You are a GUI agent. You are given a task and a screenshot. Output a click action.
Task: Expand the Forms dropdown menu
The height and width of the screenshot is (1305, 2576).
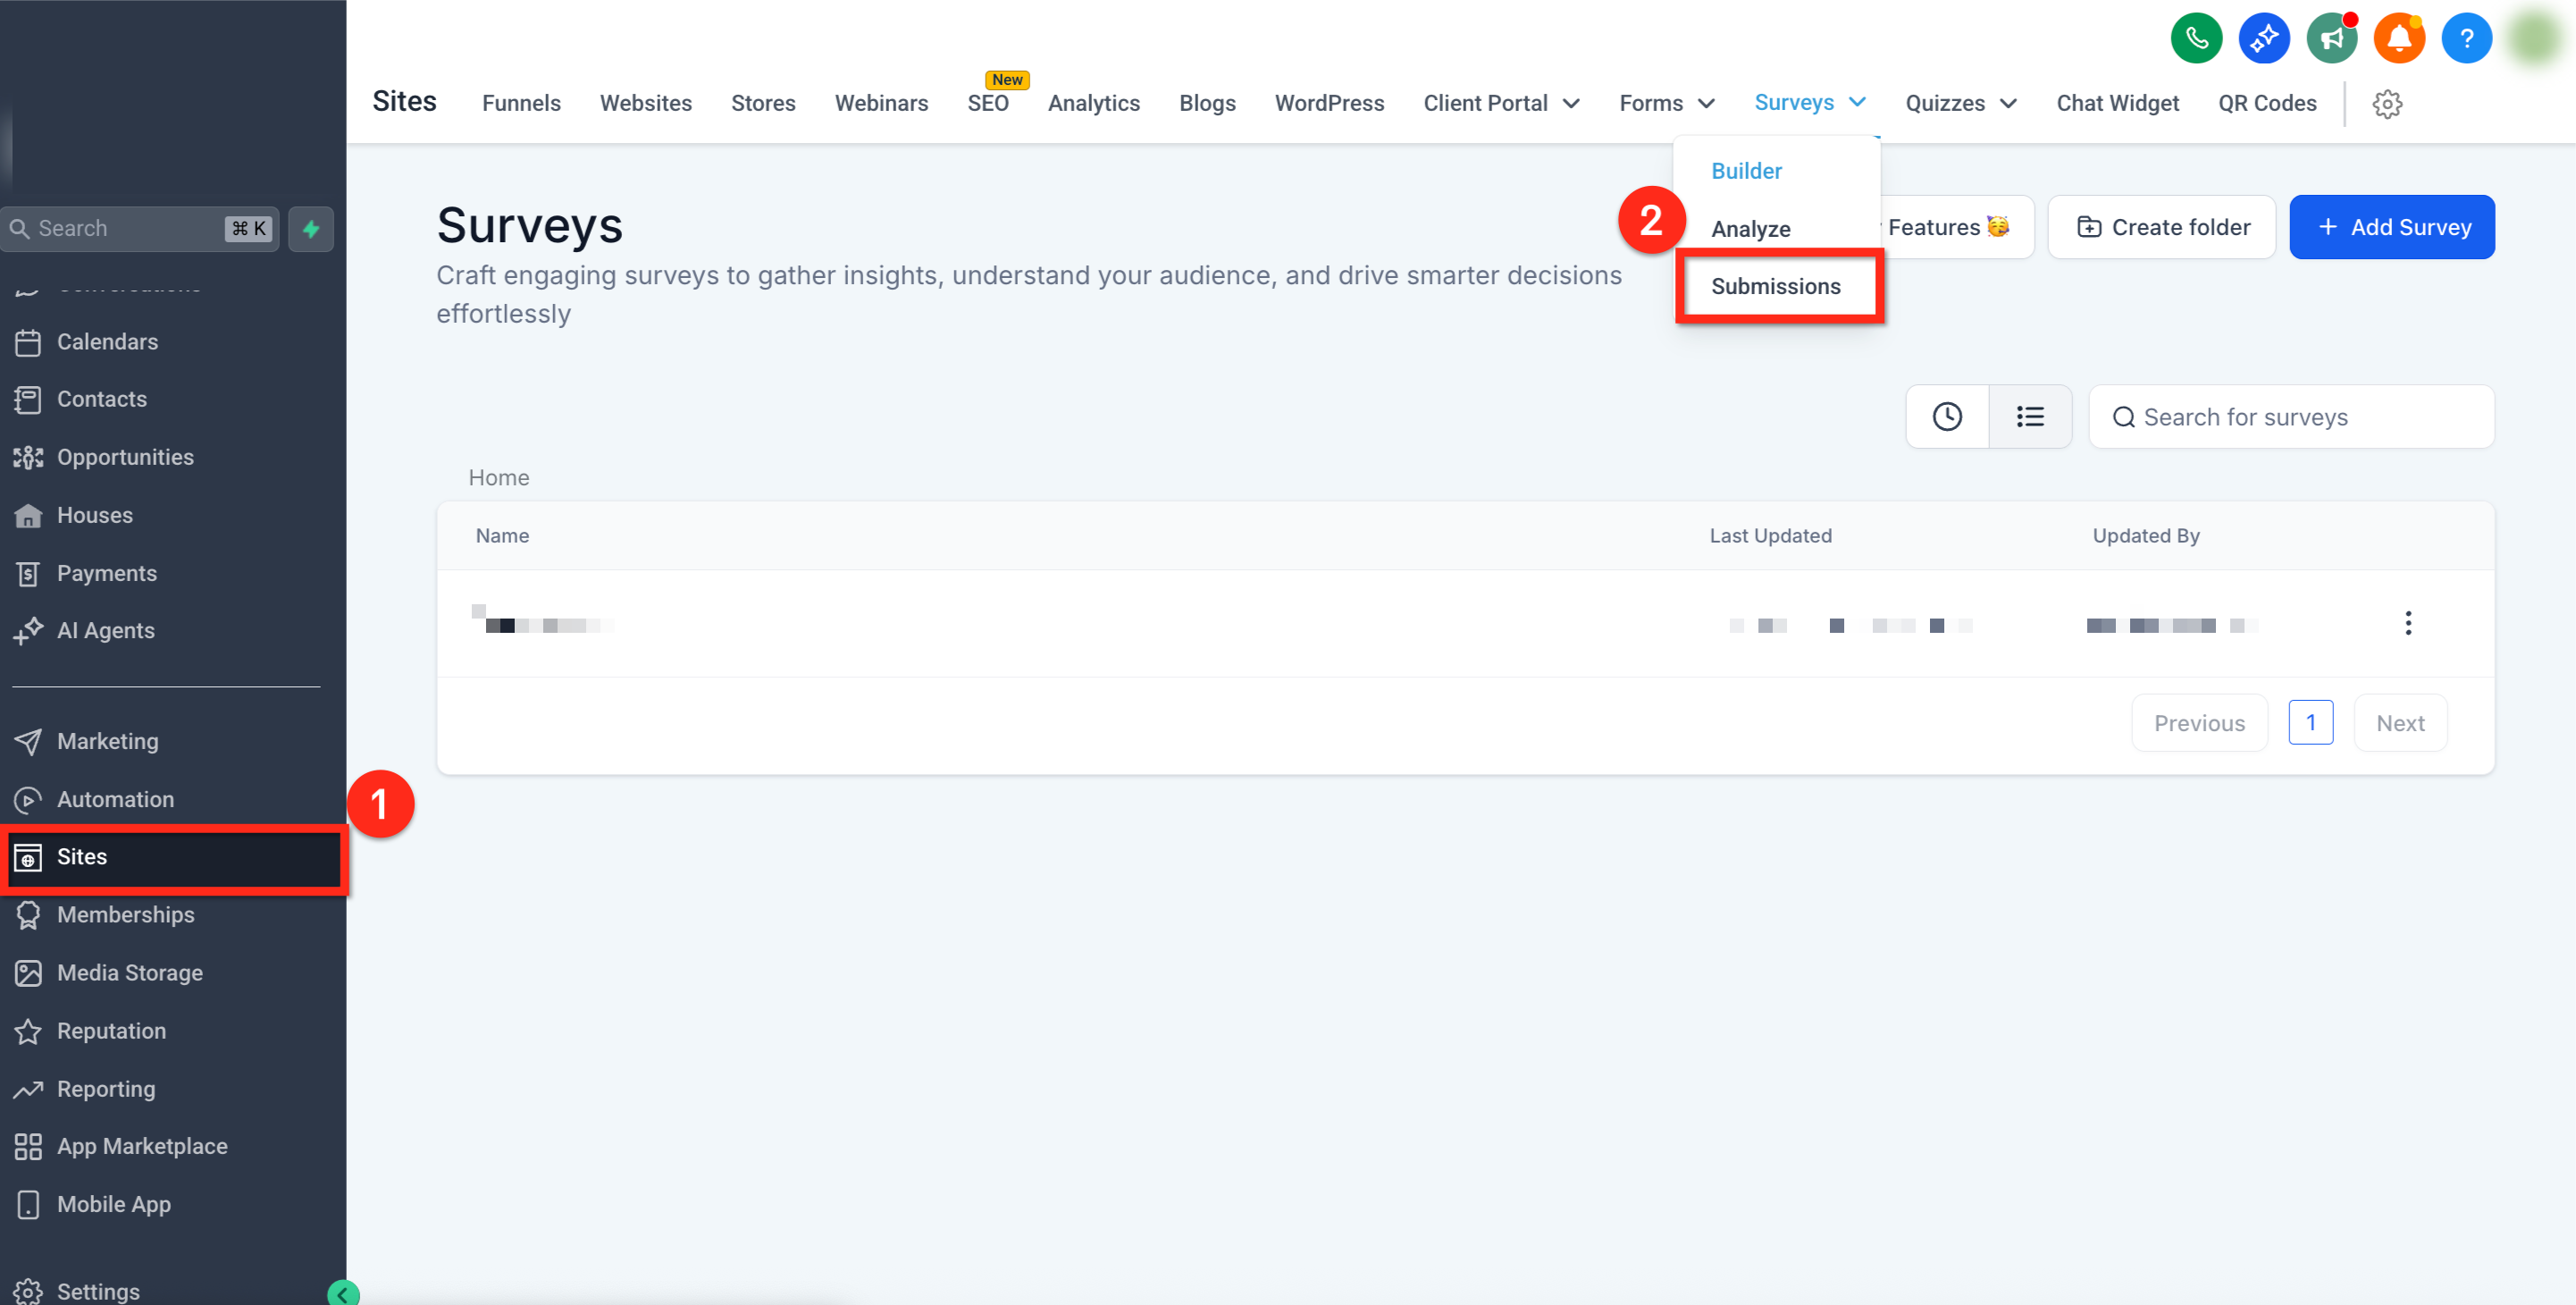(x=1667, y=103)
